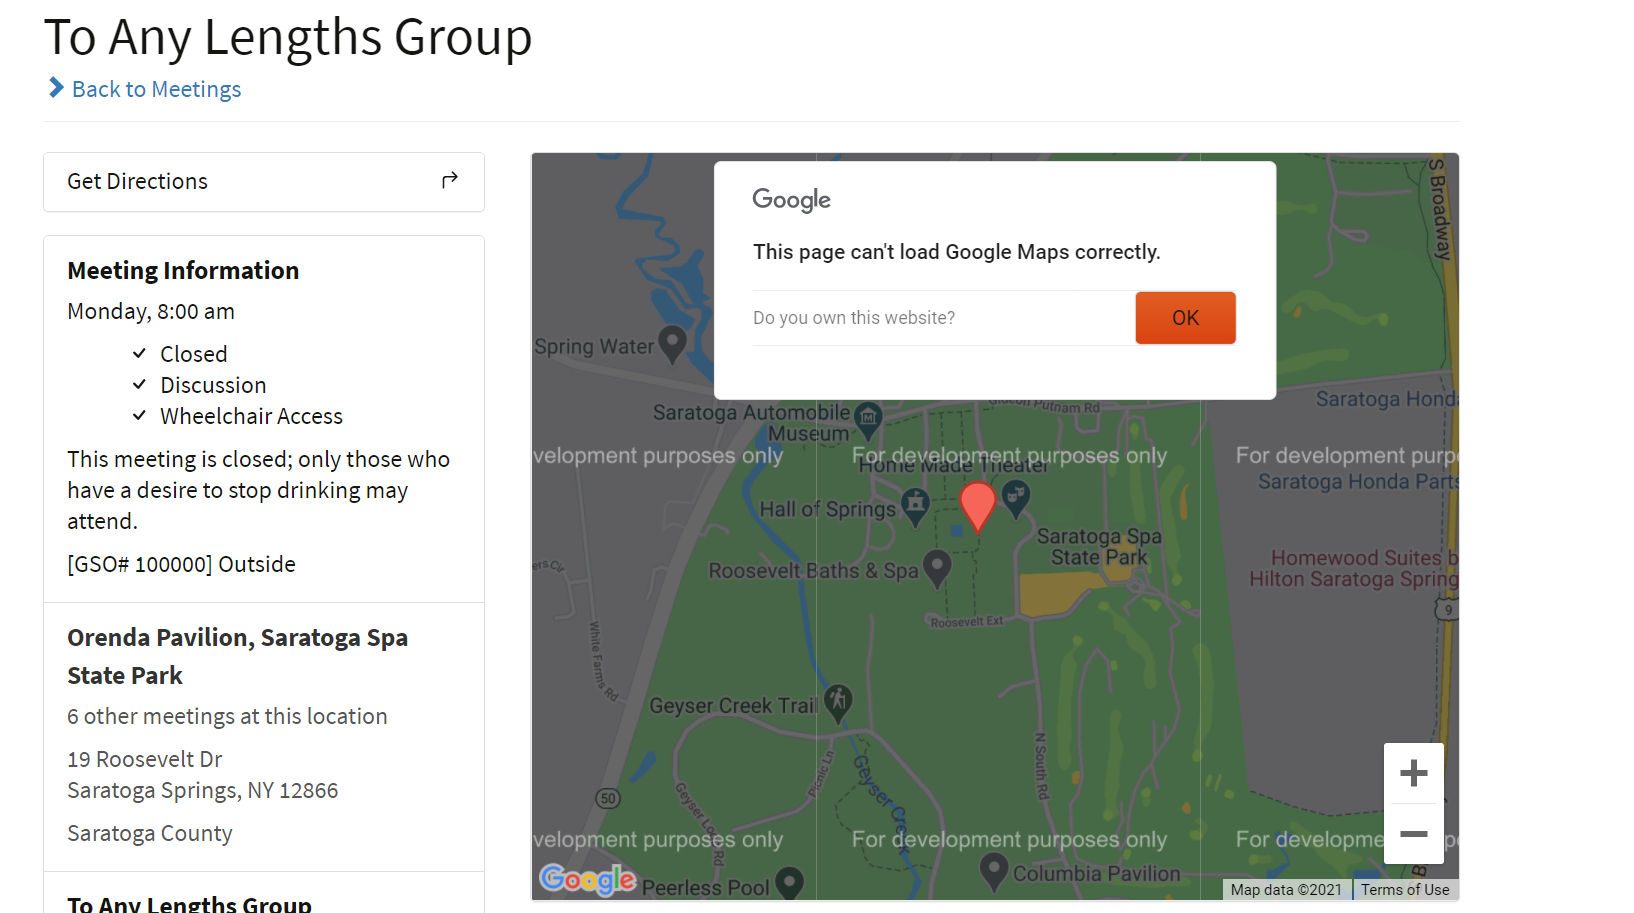
Task: Click the '19 Roosevelt Dr' address text
Action: tap(145, 759)
